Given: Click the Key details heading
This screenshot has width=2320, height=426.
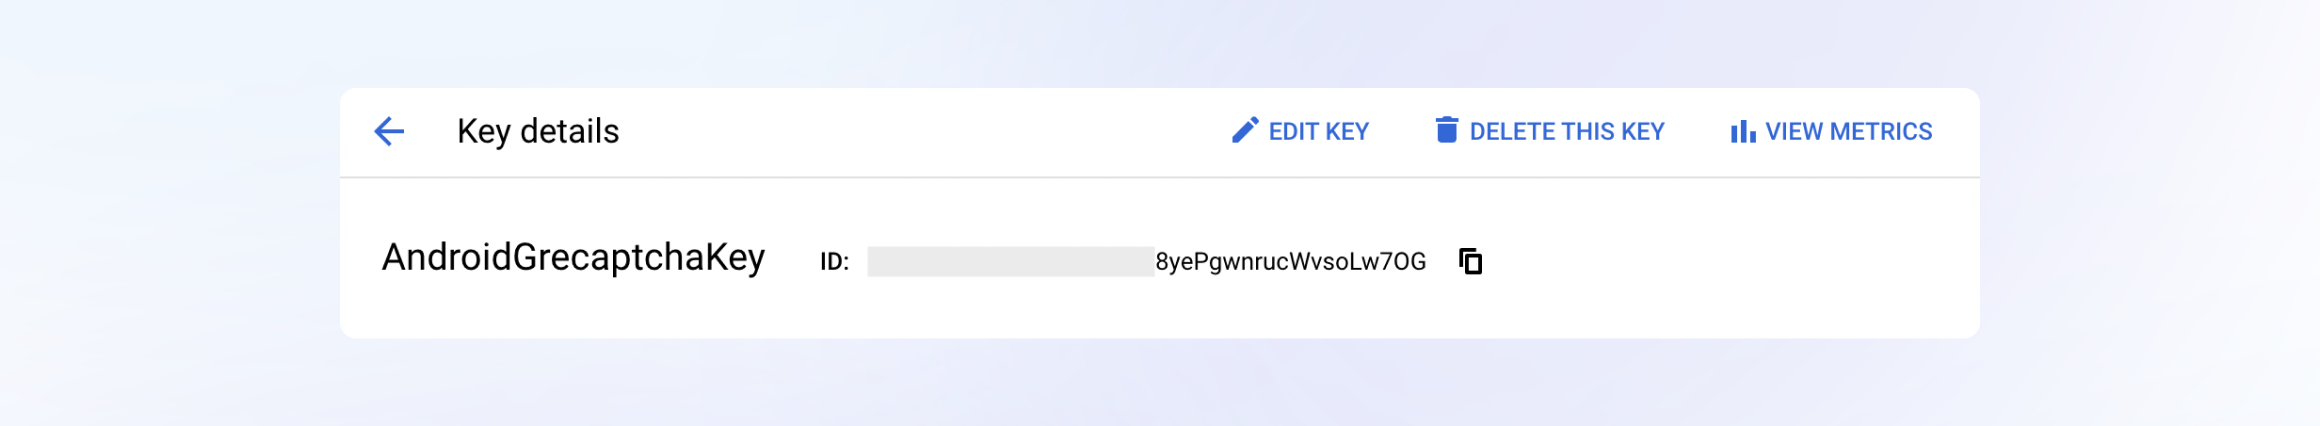Looking at the screenshot, I should (538, 131).
